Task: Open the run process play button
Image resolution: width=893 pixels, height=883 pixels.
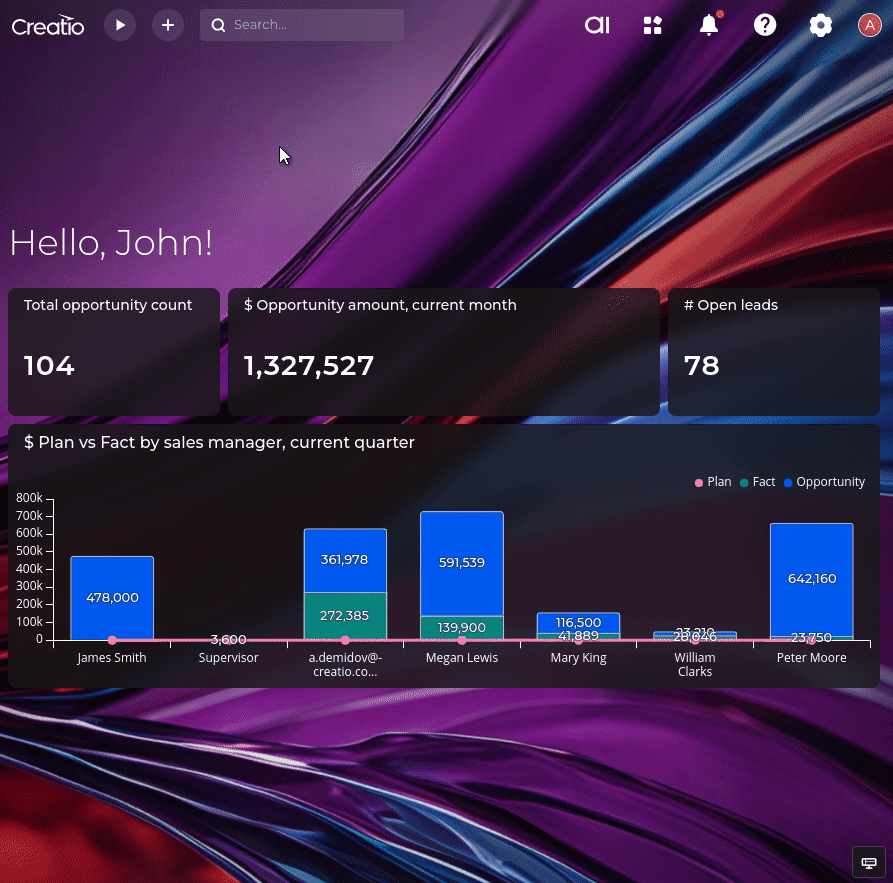Action: [x=120, y=25]
